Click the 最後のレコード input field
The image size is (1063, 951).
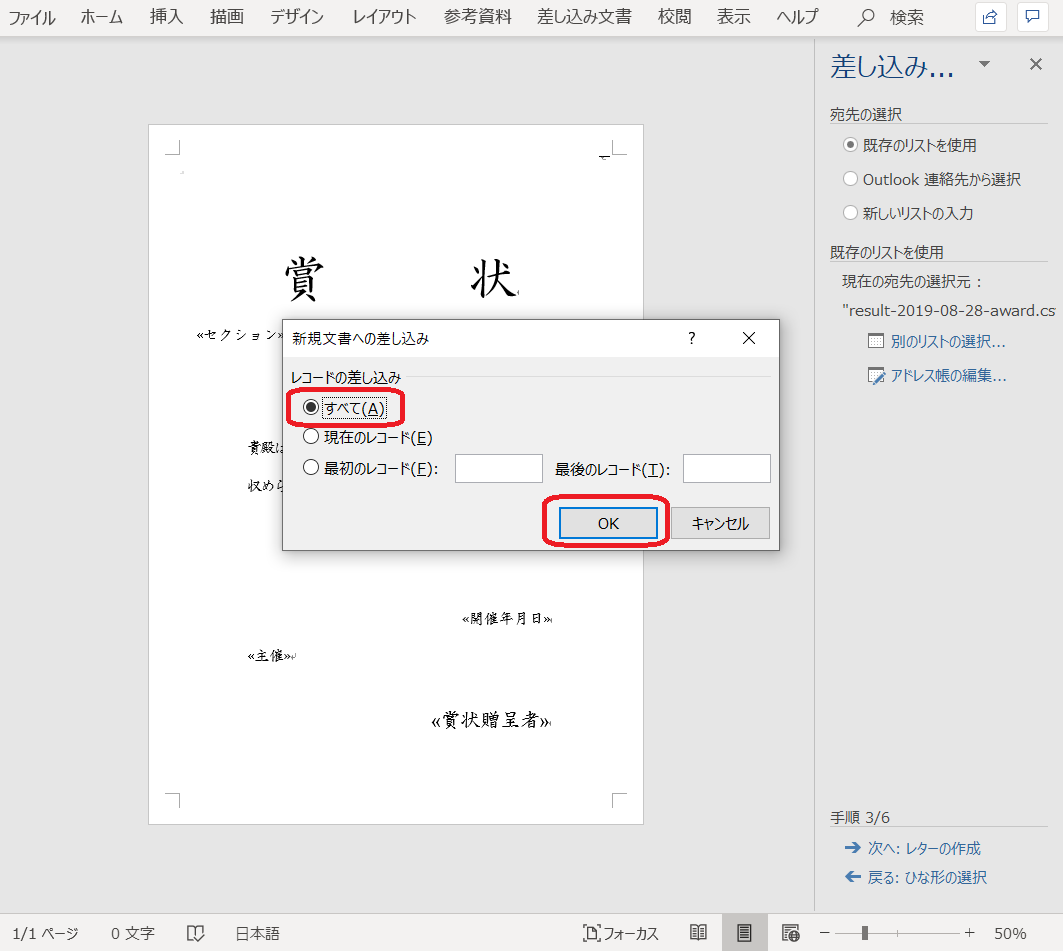pyautogui.click(x=726, y=469)
